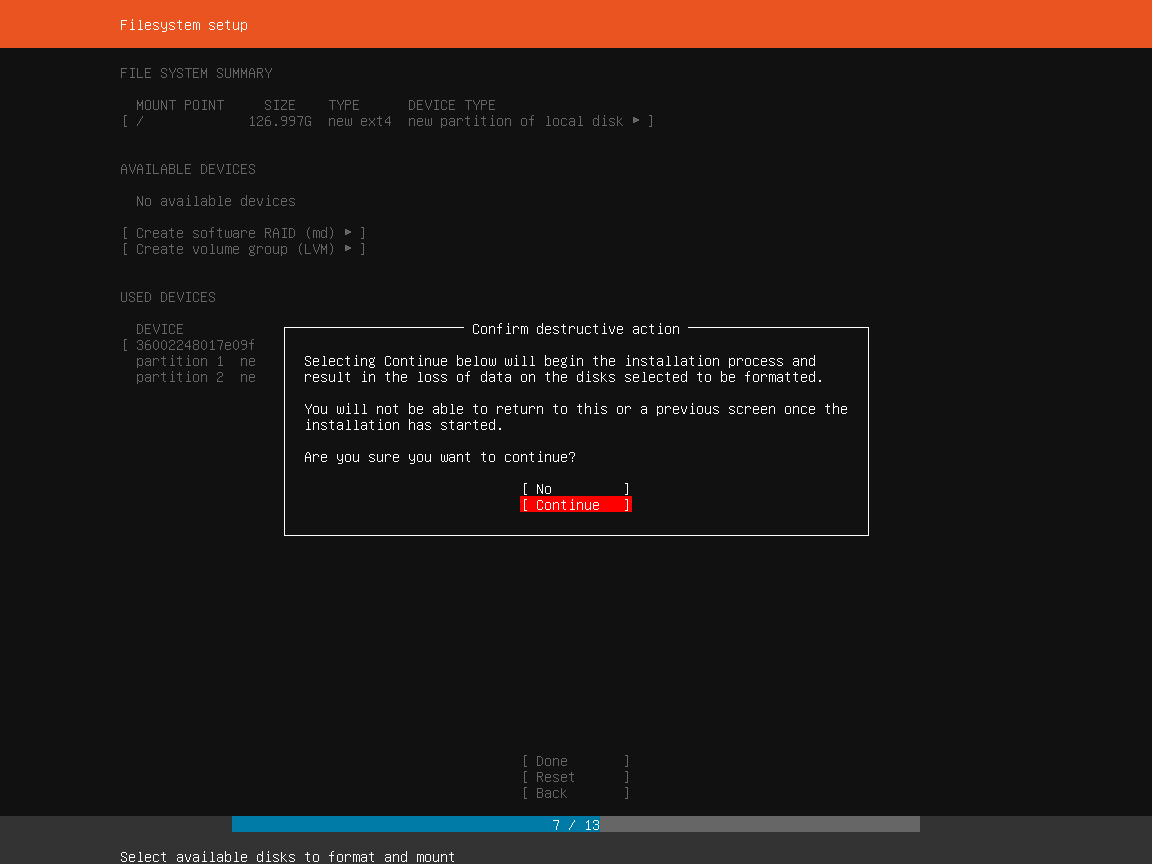Select Continue to begin the installation
This screenshot has width=1152, height=864.
coord(575,505)
